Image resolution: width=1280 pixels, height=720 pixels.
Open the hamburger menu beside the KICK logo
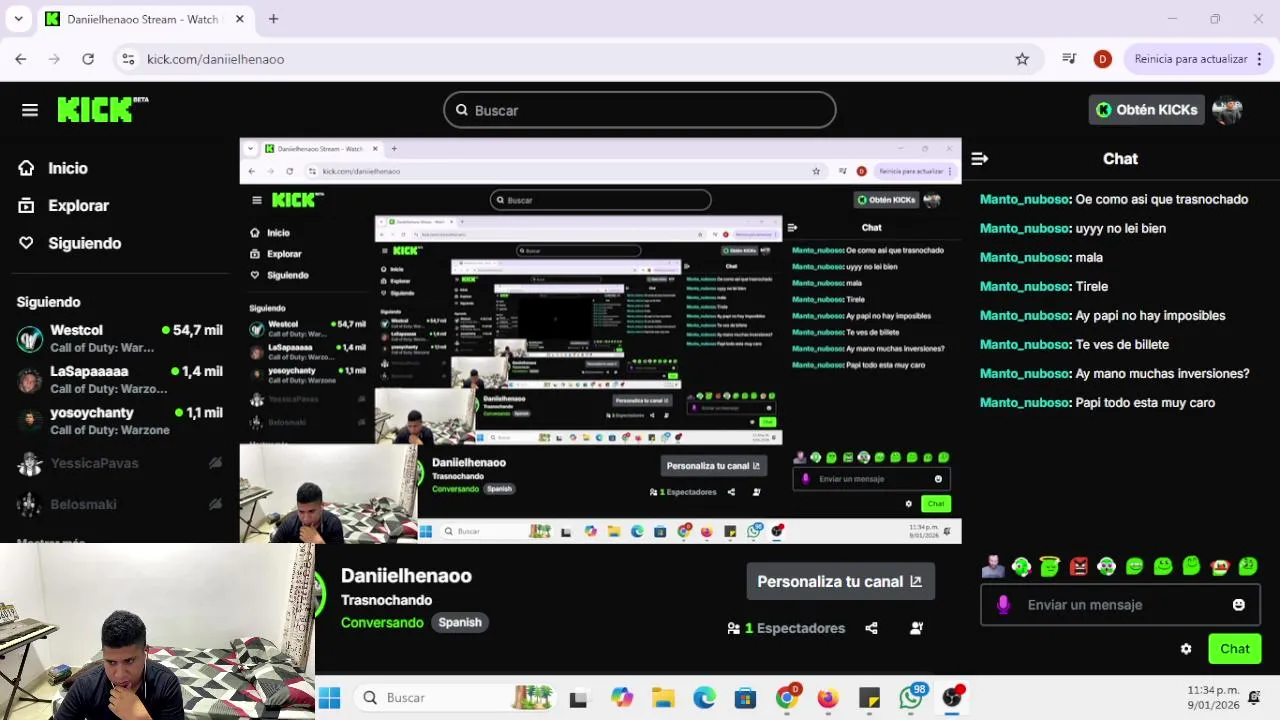tap(30, 110)
